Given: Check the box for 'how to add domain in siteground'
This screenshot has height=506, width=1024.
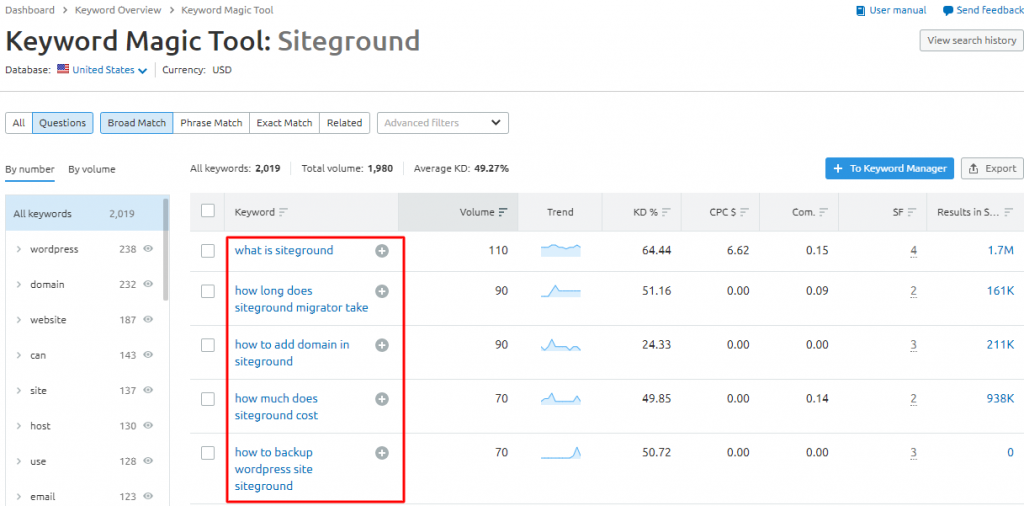Looking at the screenshot, I should 208,345.
